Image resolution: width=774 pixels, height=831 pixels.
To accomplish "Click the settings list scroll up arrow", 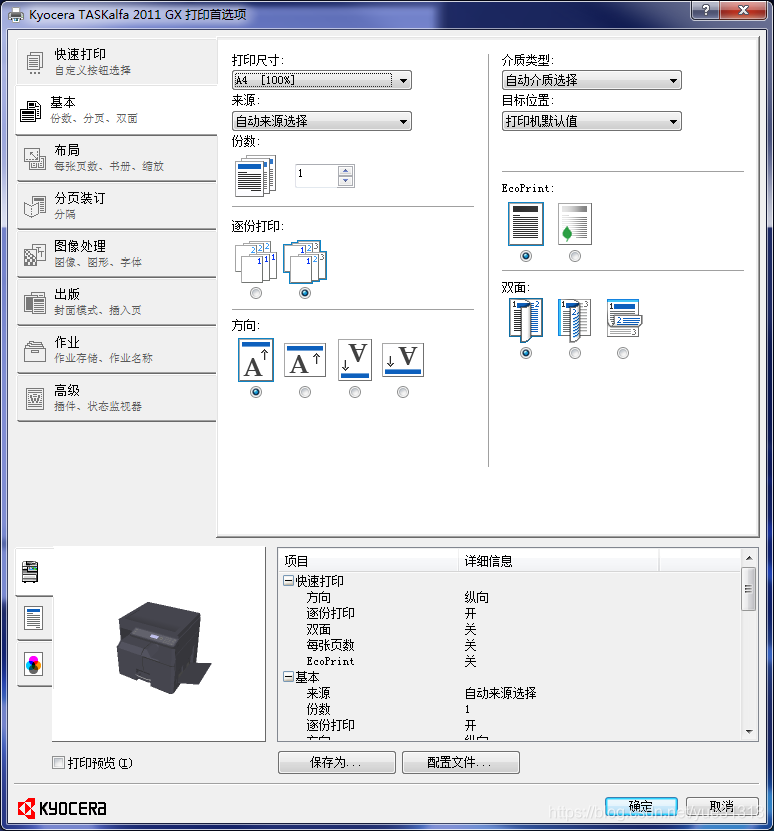I will point(749,558).
